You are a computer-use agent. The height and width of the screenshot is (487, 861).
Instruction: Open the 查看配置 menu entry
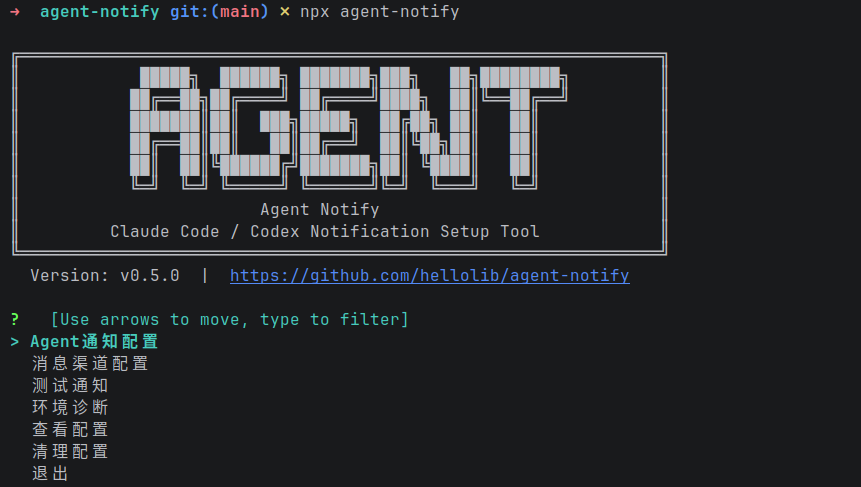[x=70, y=429]
